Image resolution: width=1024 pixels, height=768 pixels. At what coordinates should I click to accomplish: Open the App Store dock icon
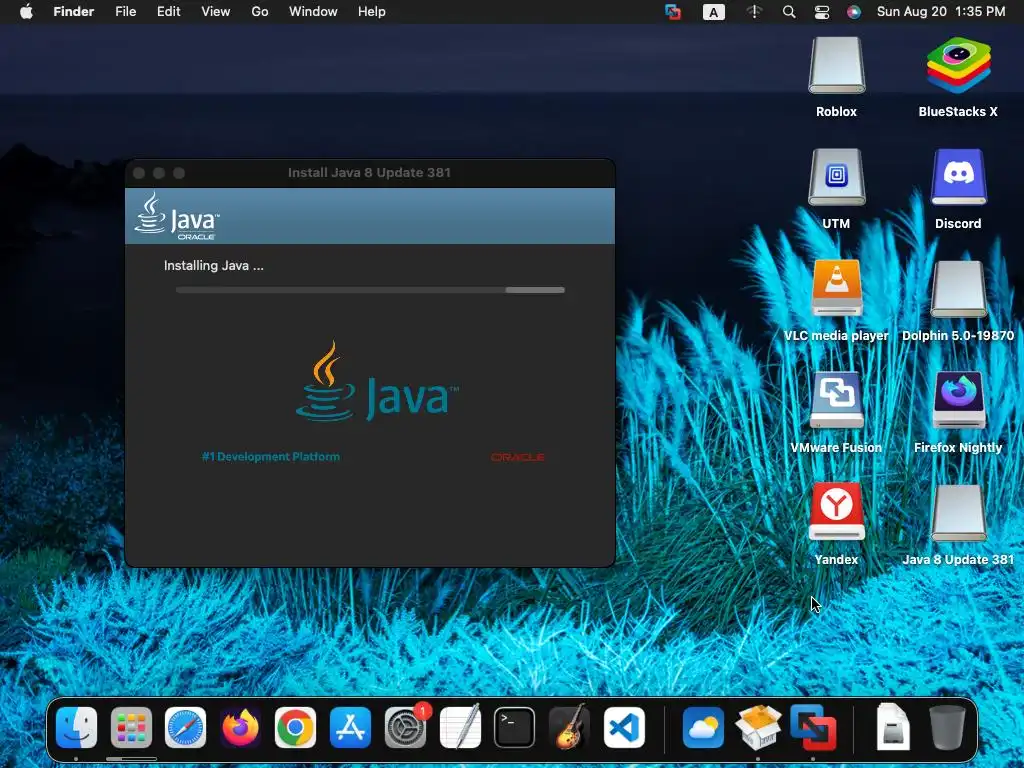(350, 727)
